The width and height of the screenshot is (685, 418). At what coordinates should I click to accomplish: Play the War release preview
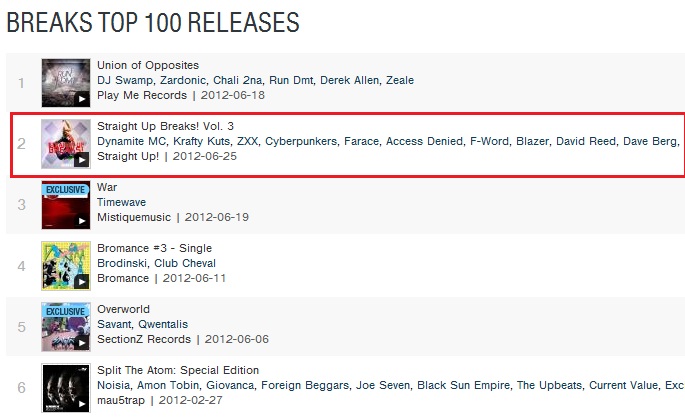point(82,221)
